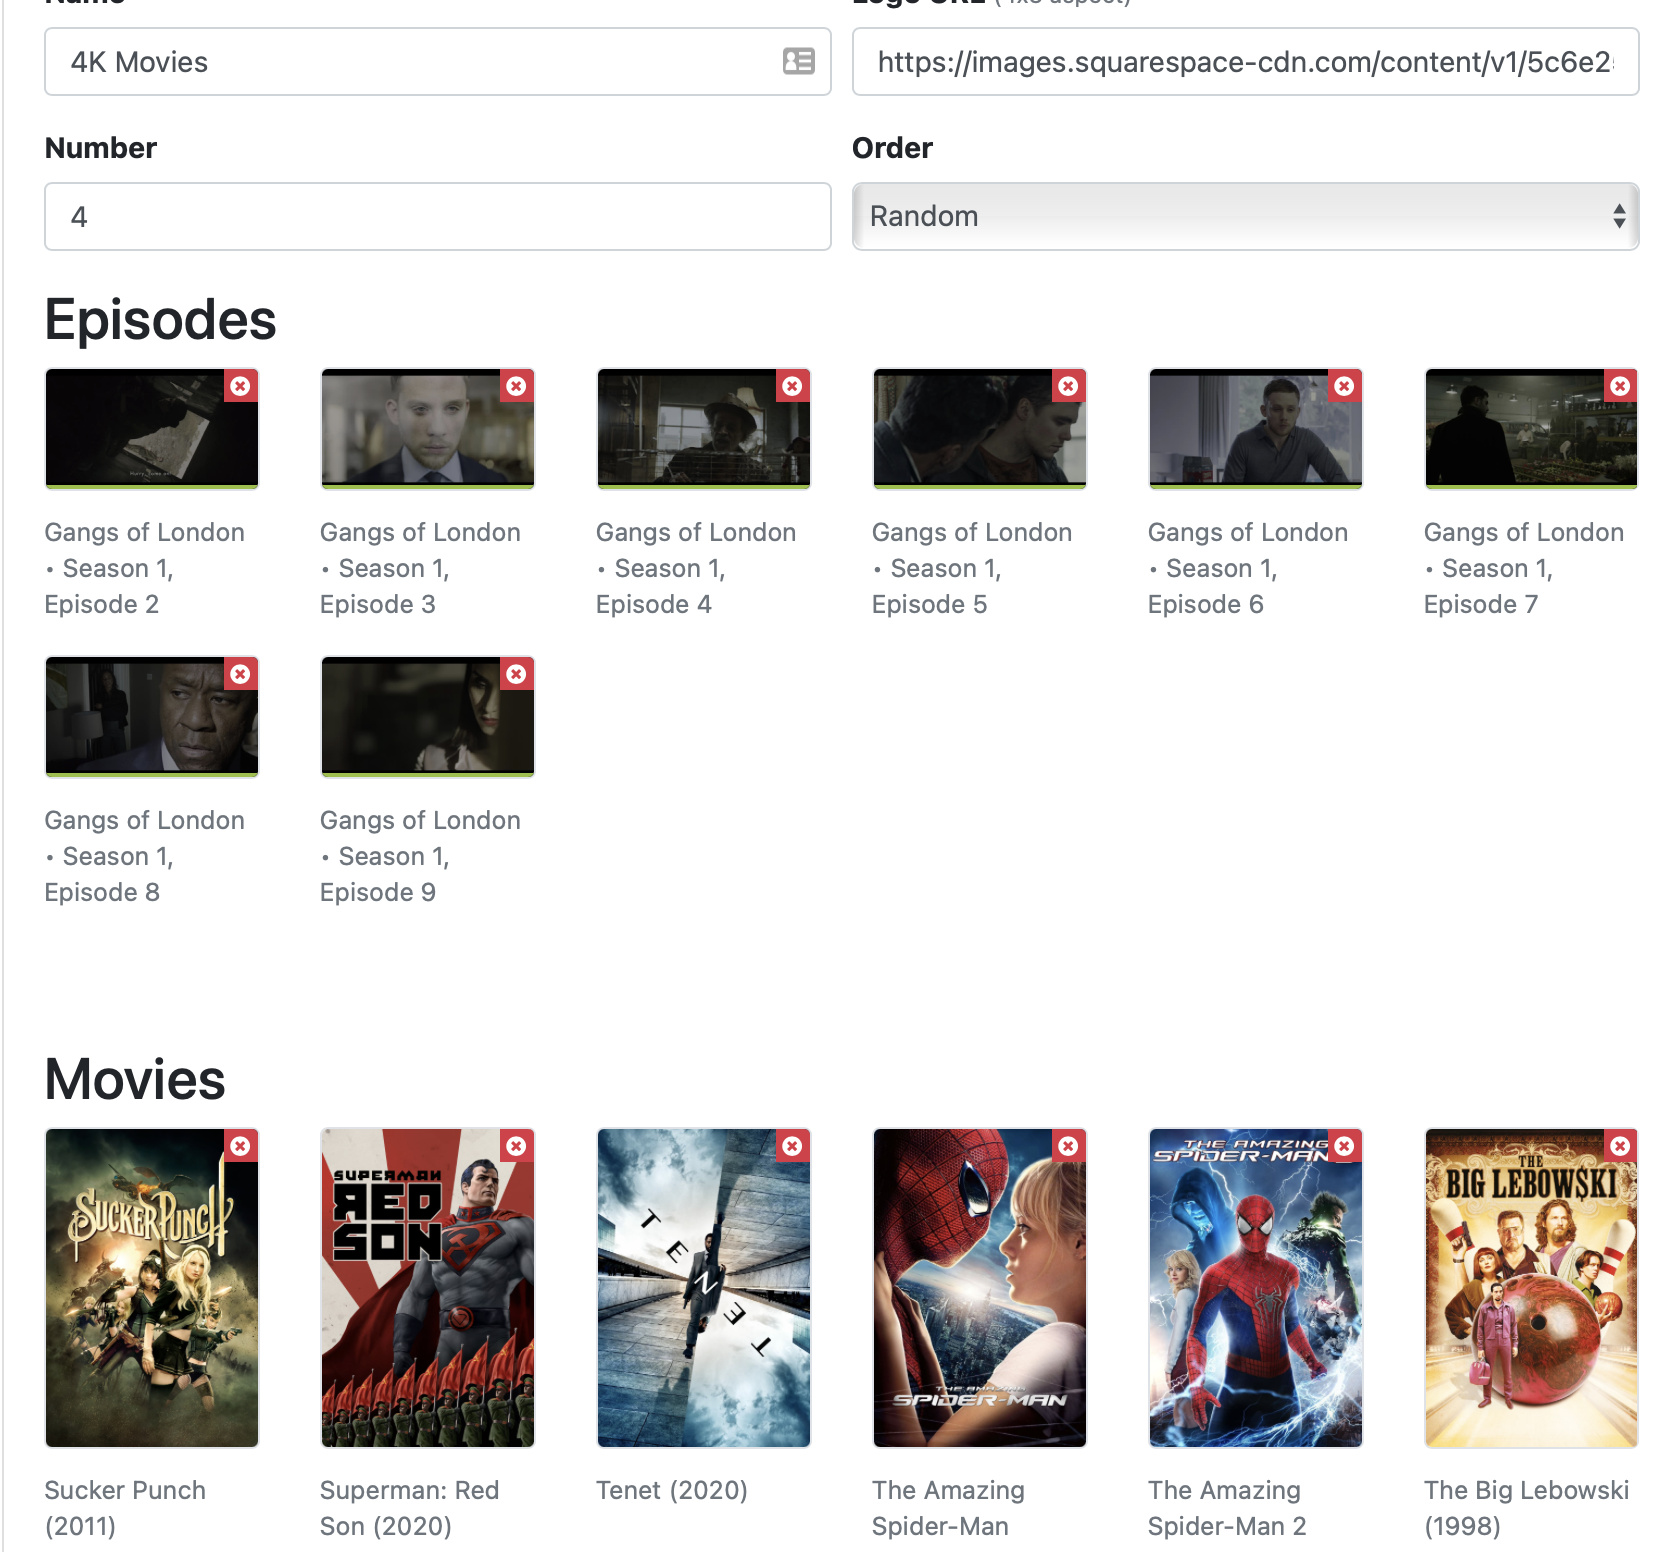
Task: Remove Sucker Punch from Movies
Action: pos(240,1146)
